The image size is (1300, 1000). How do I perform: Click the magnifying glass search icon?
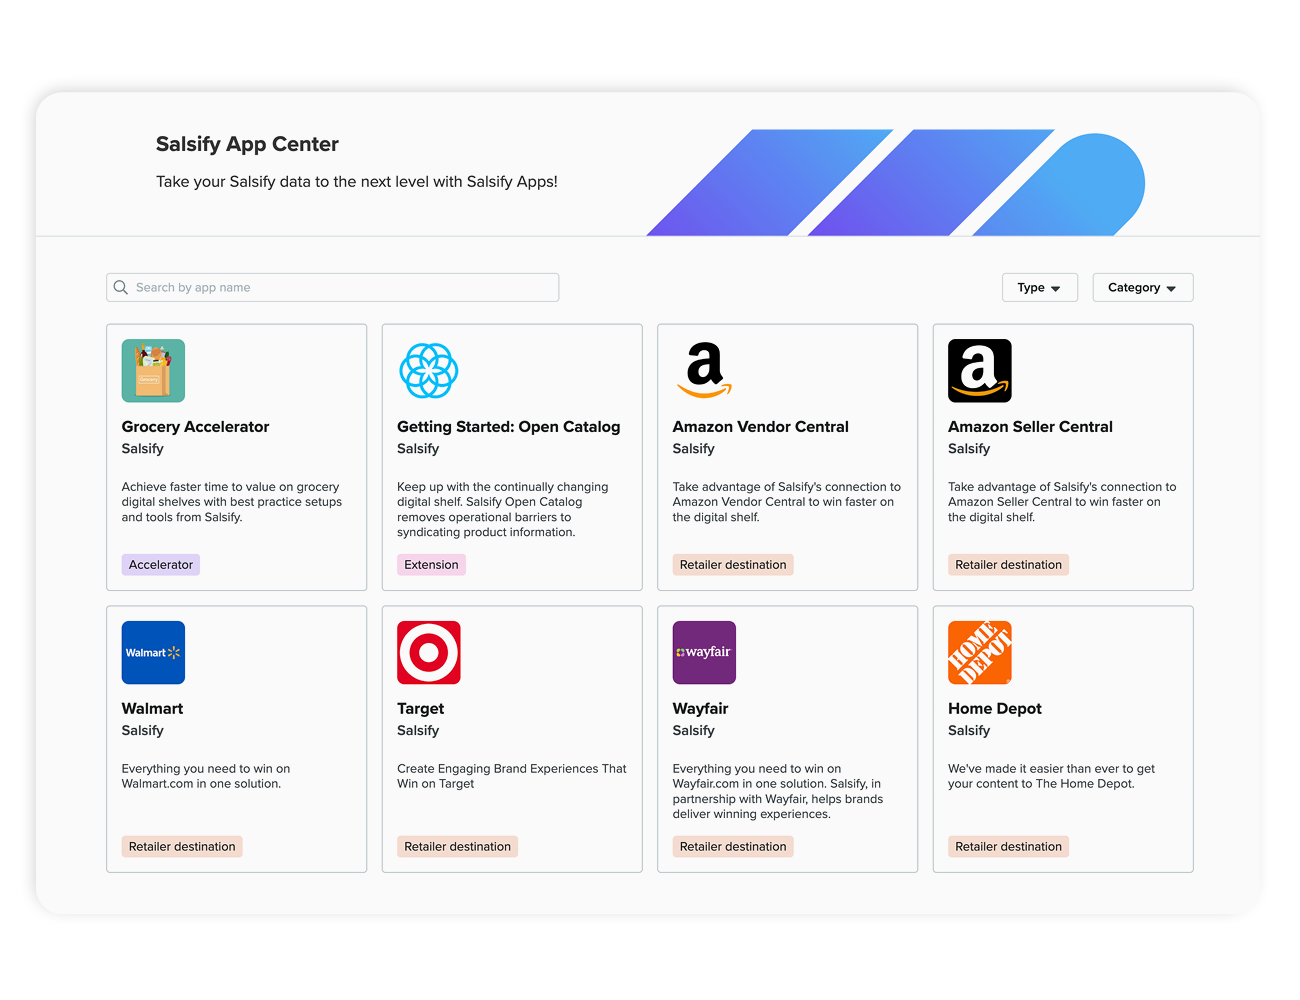pos(121,287)
